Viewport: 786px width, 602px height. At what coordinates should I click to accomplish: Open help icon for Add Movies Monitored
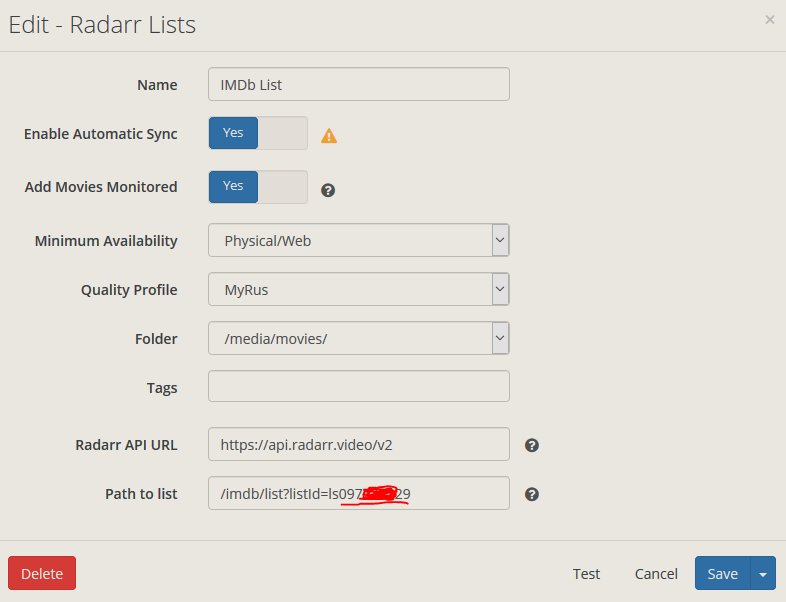(328, 190)
